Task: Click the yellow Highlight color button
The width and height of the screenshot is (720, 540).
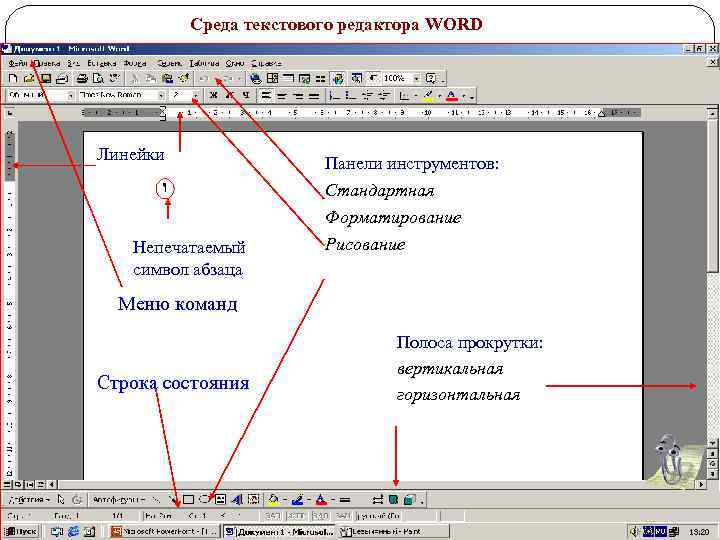Action: [428, 96]
